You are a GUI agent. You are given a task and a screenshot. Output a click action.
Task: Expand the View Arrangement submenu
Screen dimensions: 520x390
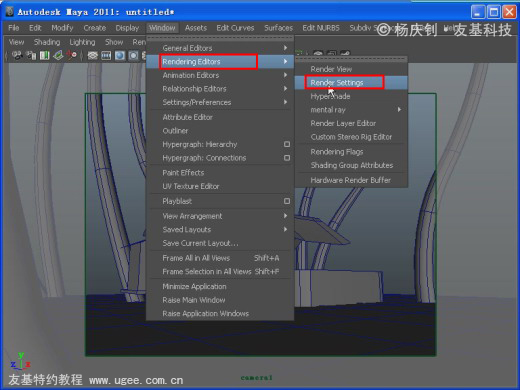click(220, 216)
